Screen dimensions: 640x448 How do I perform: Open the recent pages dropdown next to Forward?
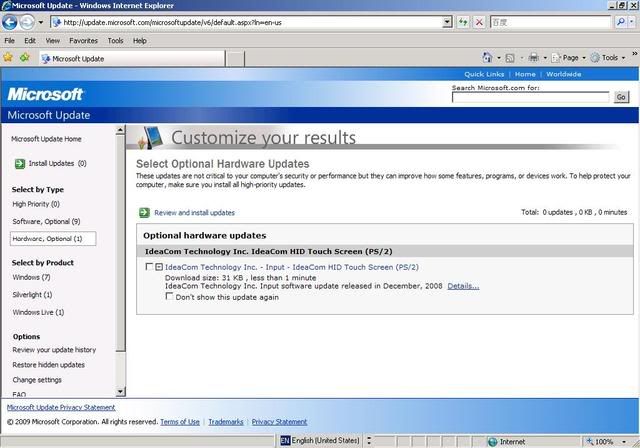point(41,22)
